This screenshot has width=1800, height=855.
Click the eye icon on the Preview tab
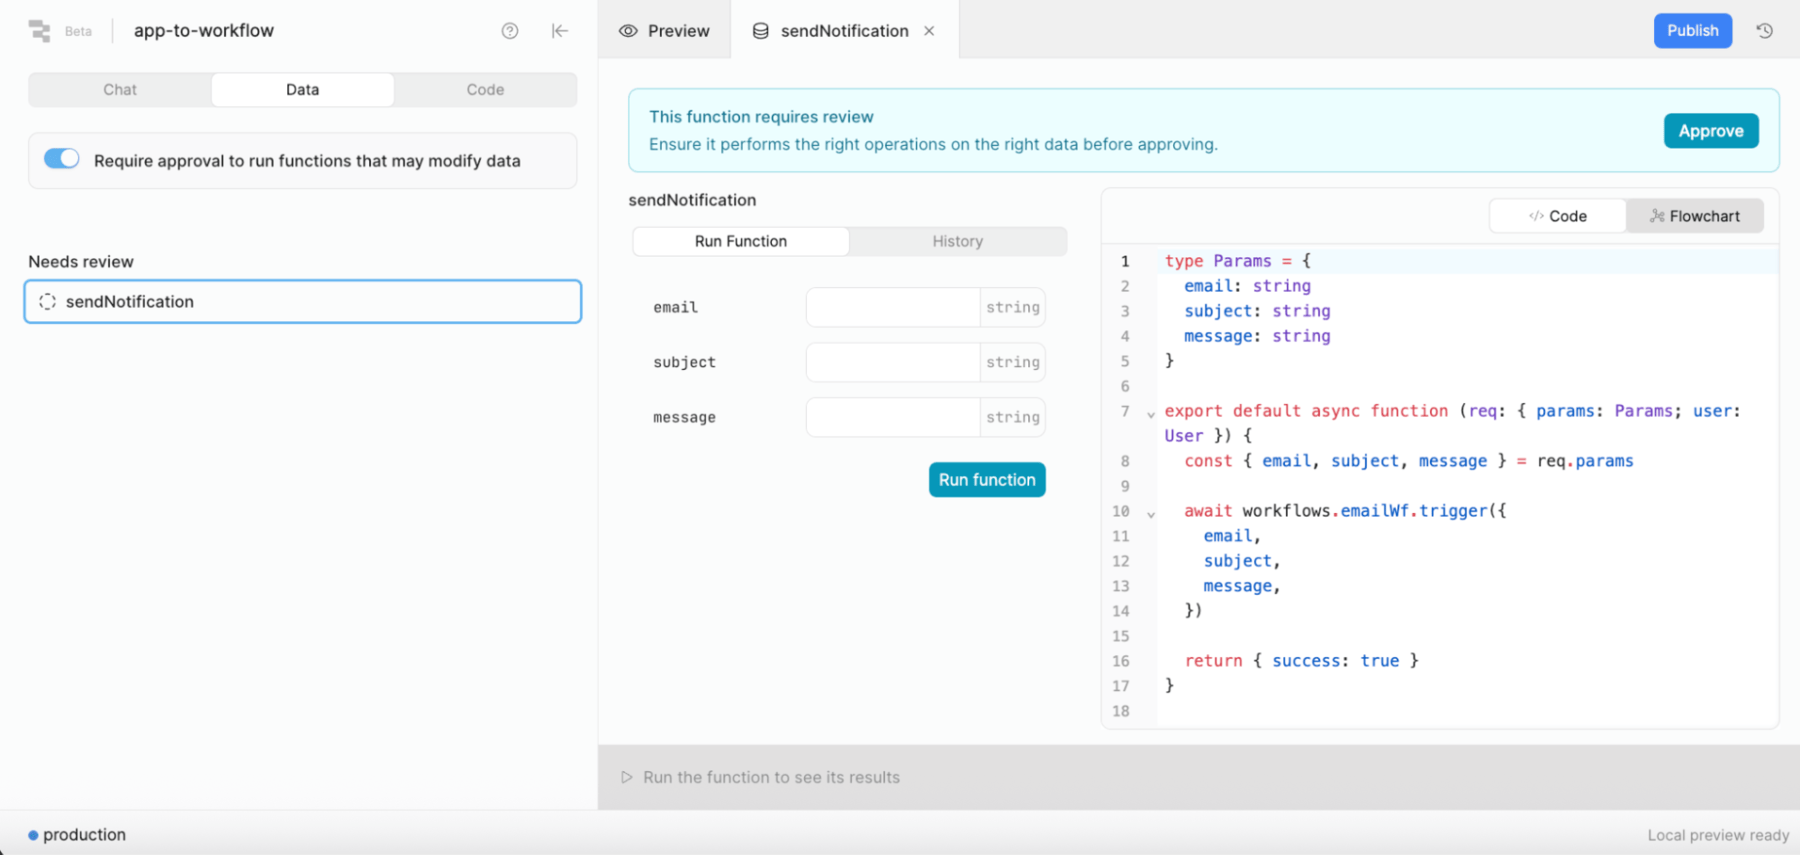pyautogui.click(x=628, y=31)
